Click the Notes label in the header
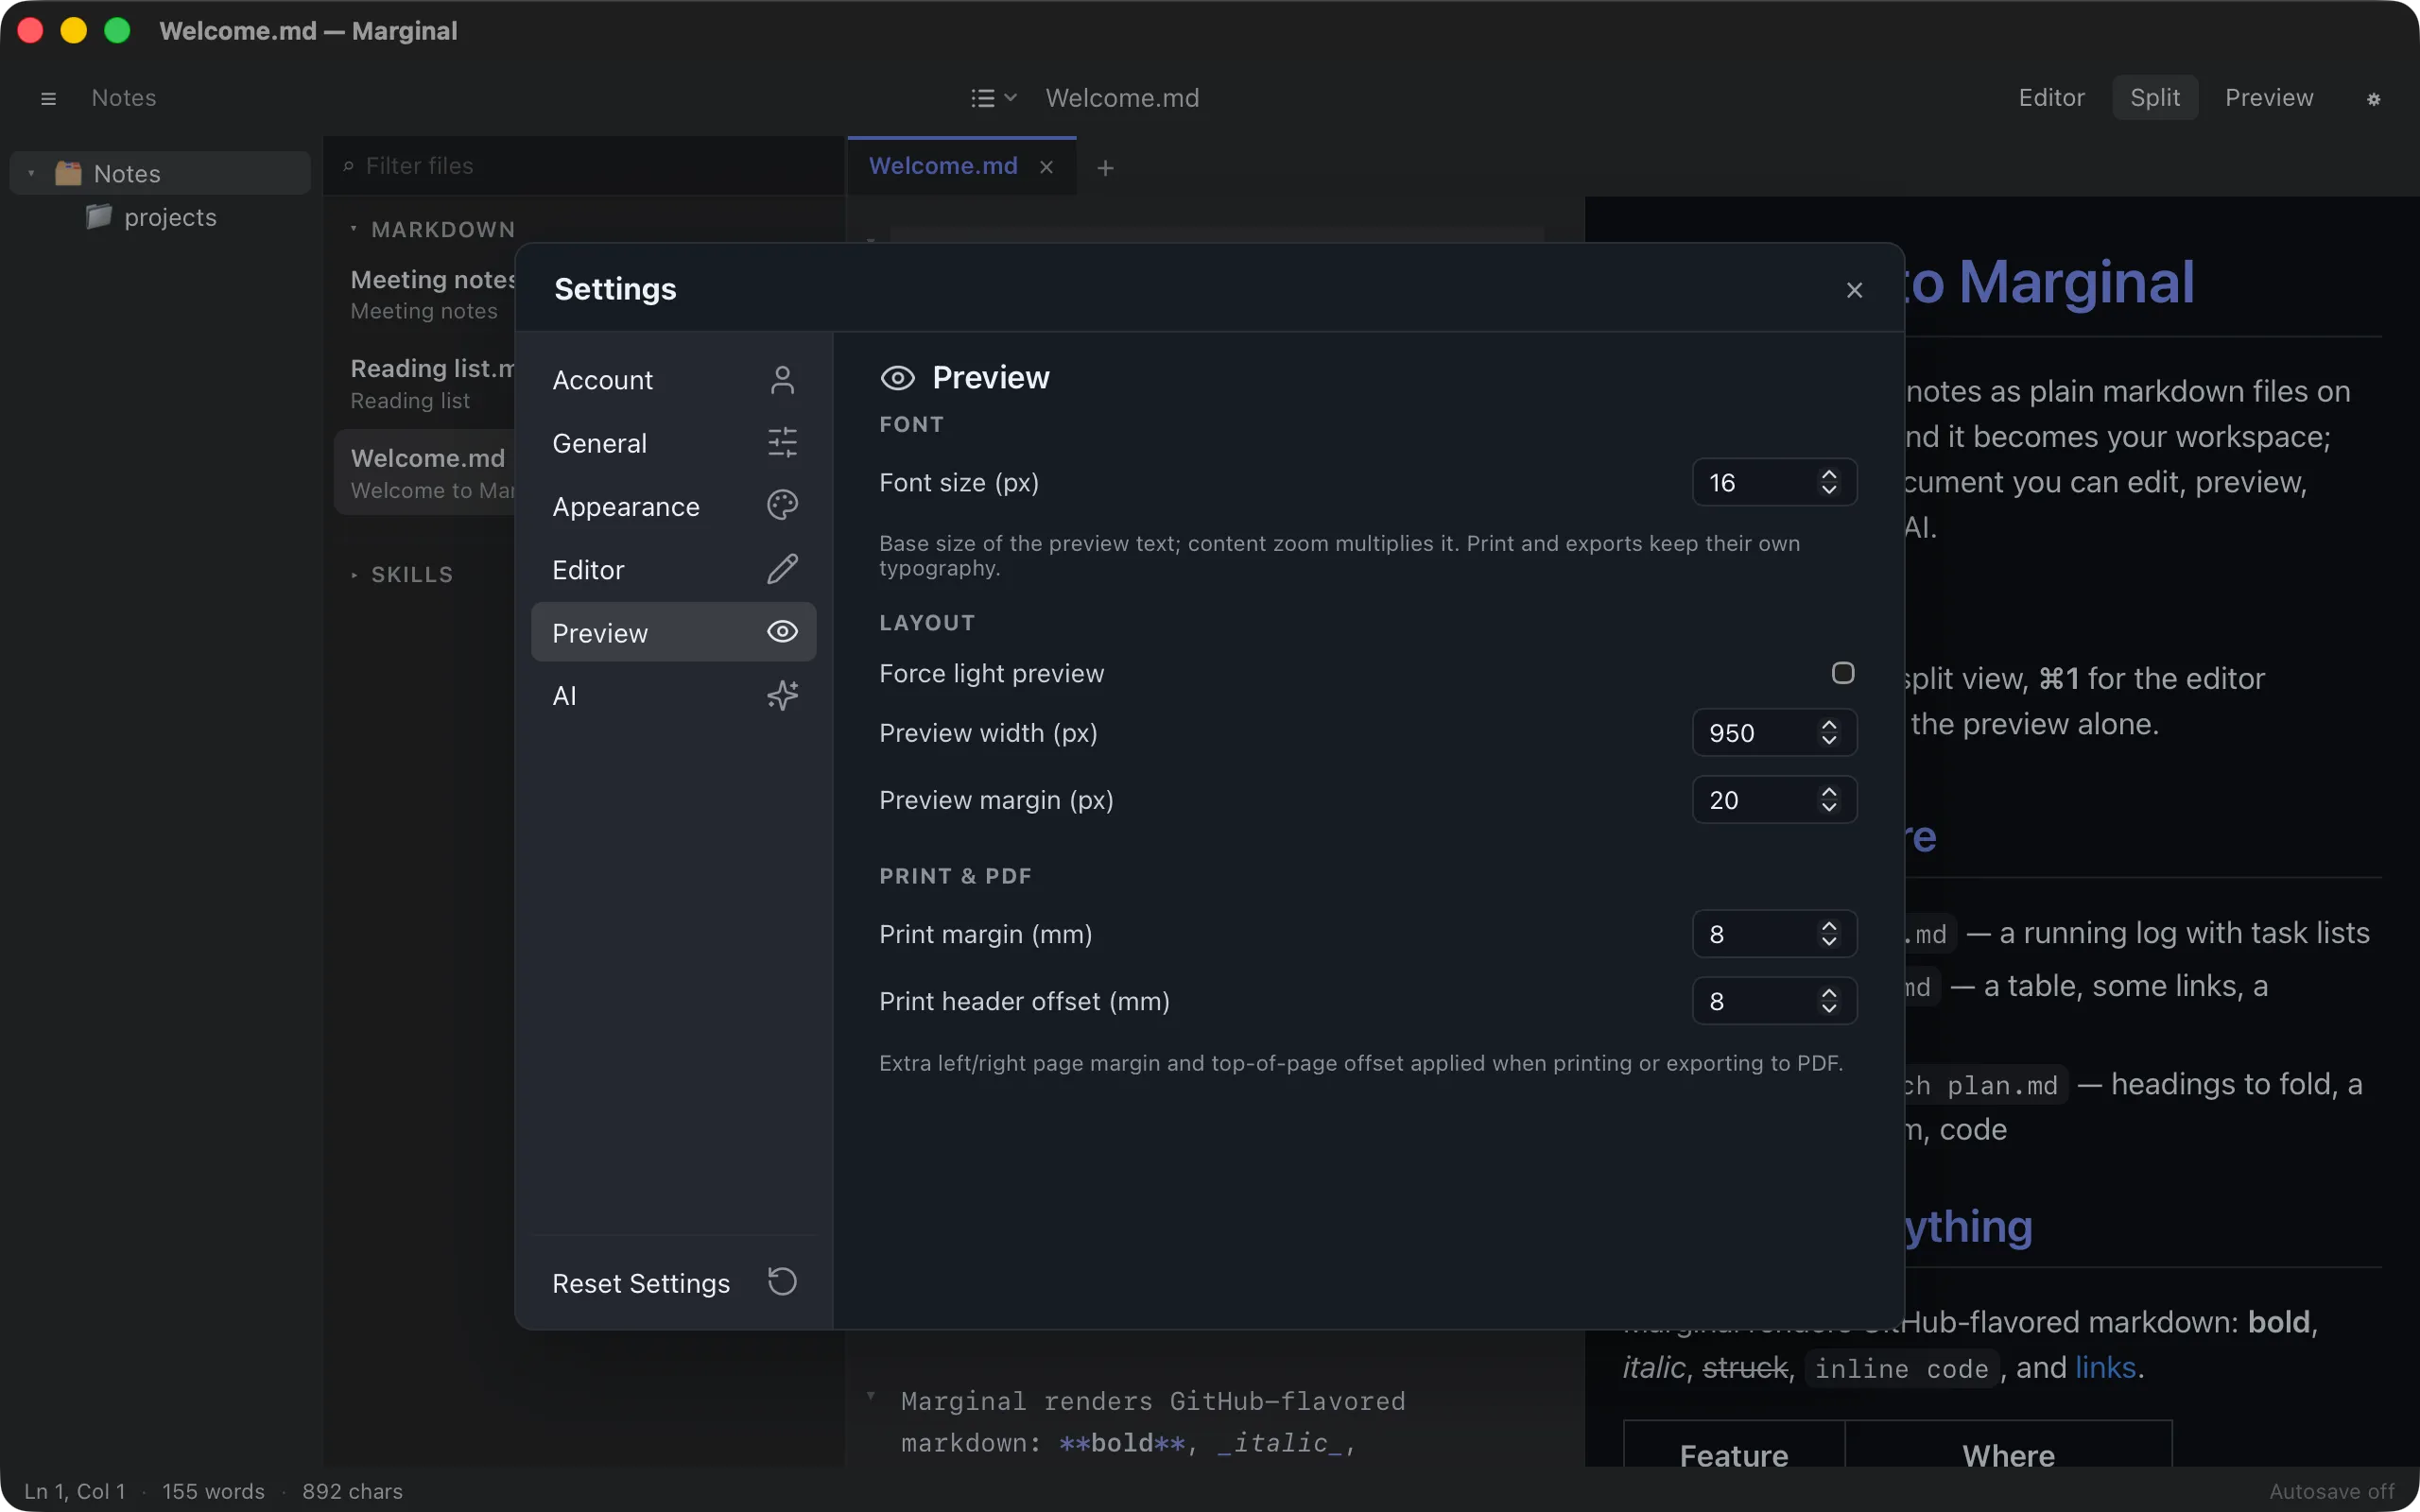2420x1512 pixels. coord(124,98)
